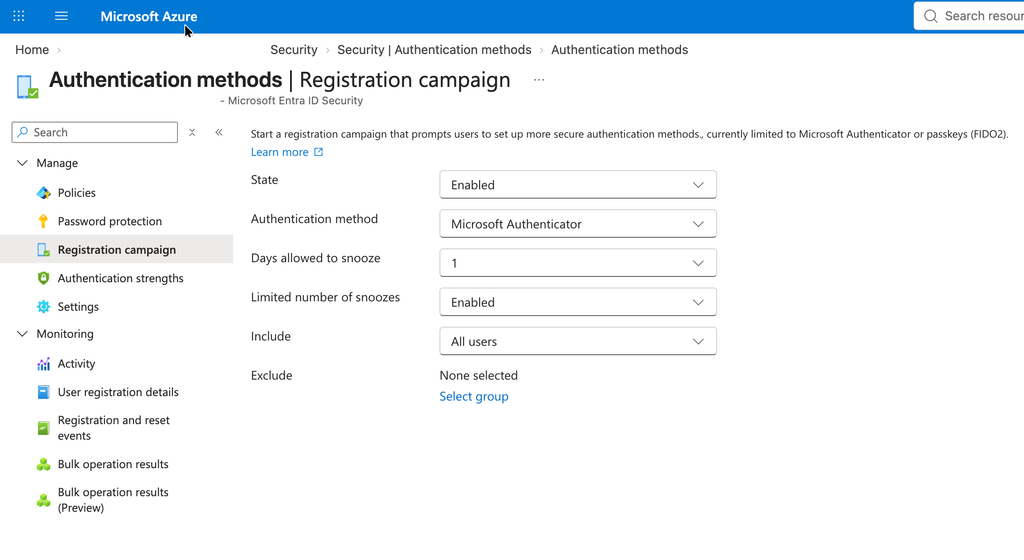Open the Days allowed to snooze dropdown
This screenshot has width=1024, height=560.
[578, 263]
